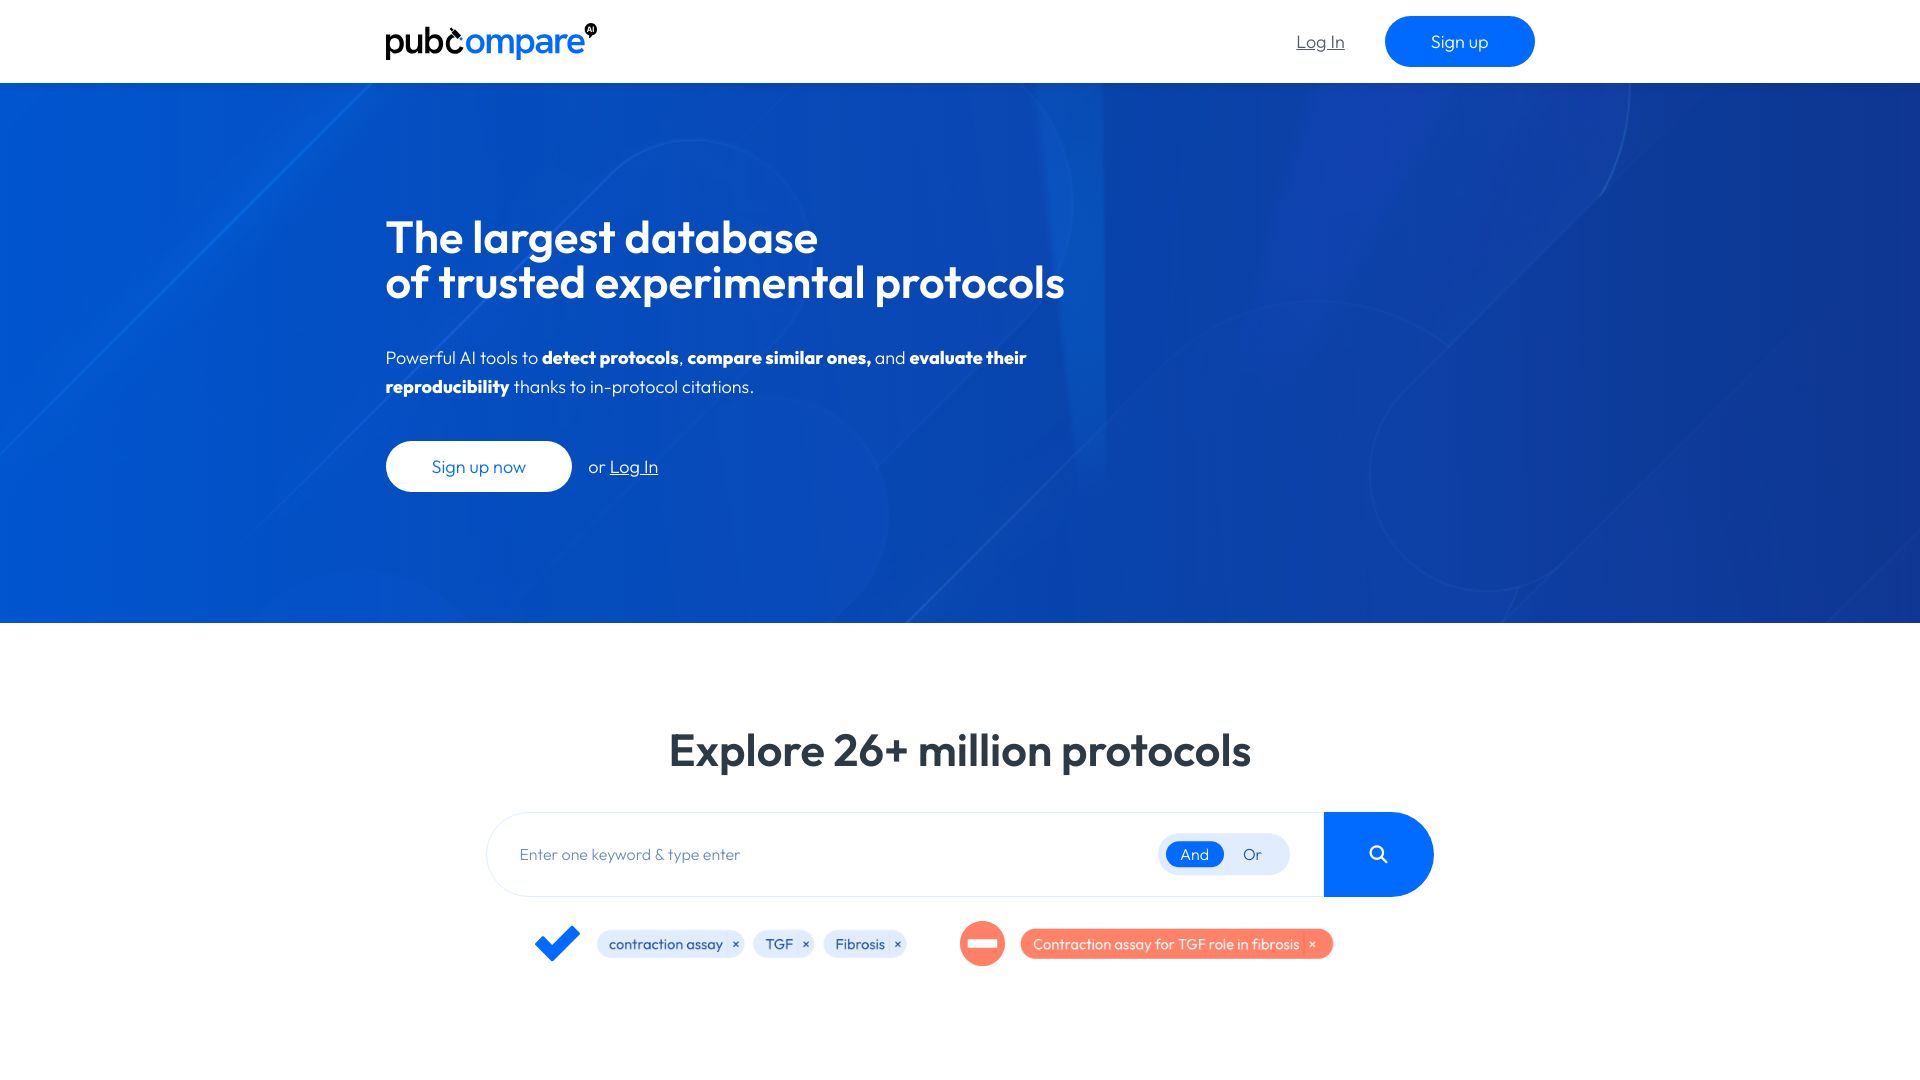Enable keyword combination with And toggle
Viewport: 1920px width, 1080px height.
[x=1193, y=853]
